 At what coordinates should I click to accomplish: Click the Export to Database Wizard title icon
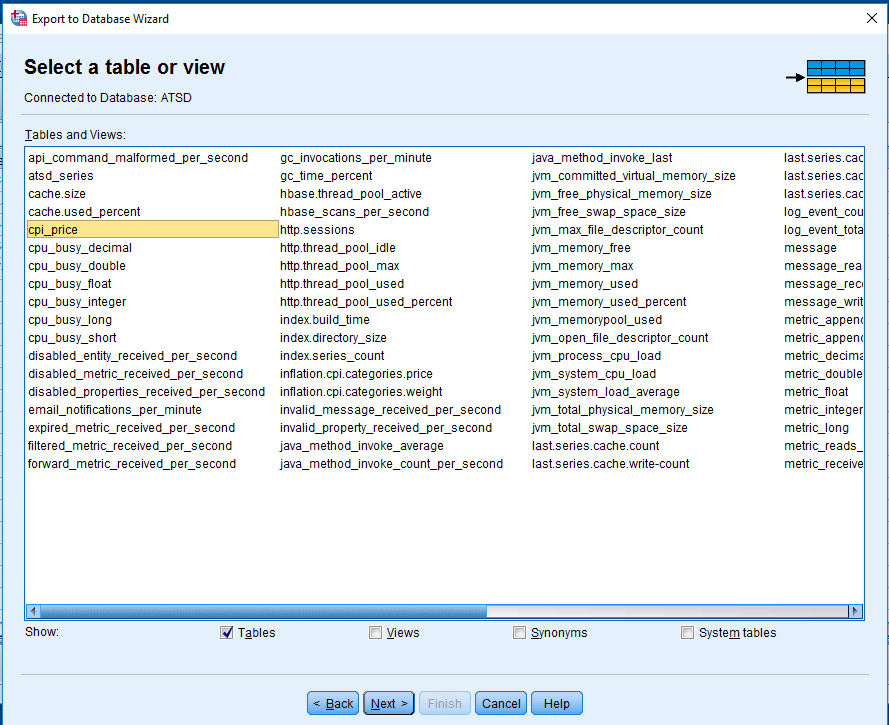point(18,18)
